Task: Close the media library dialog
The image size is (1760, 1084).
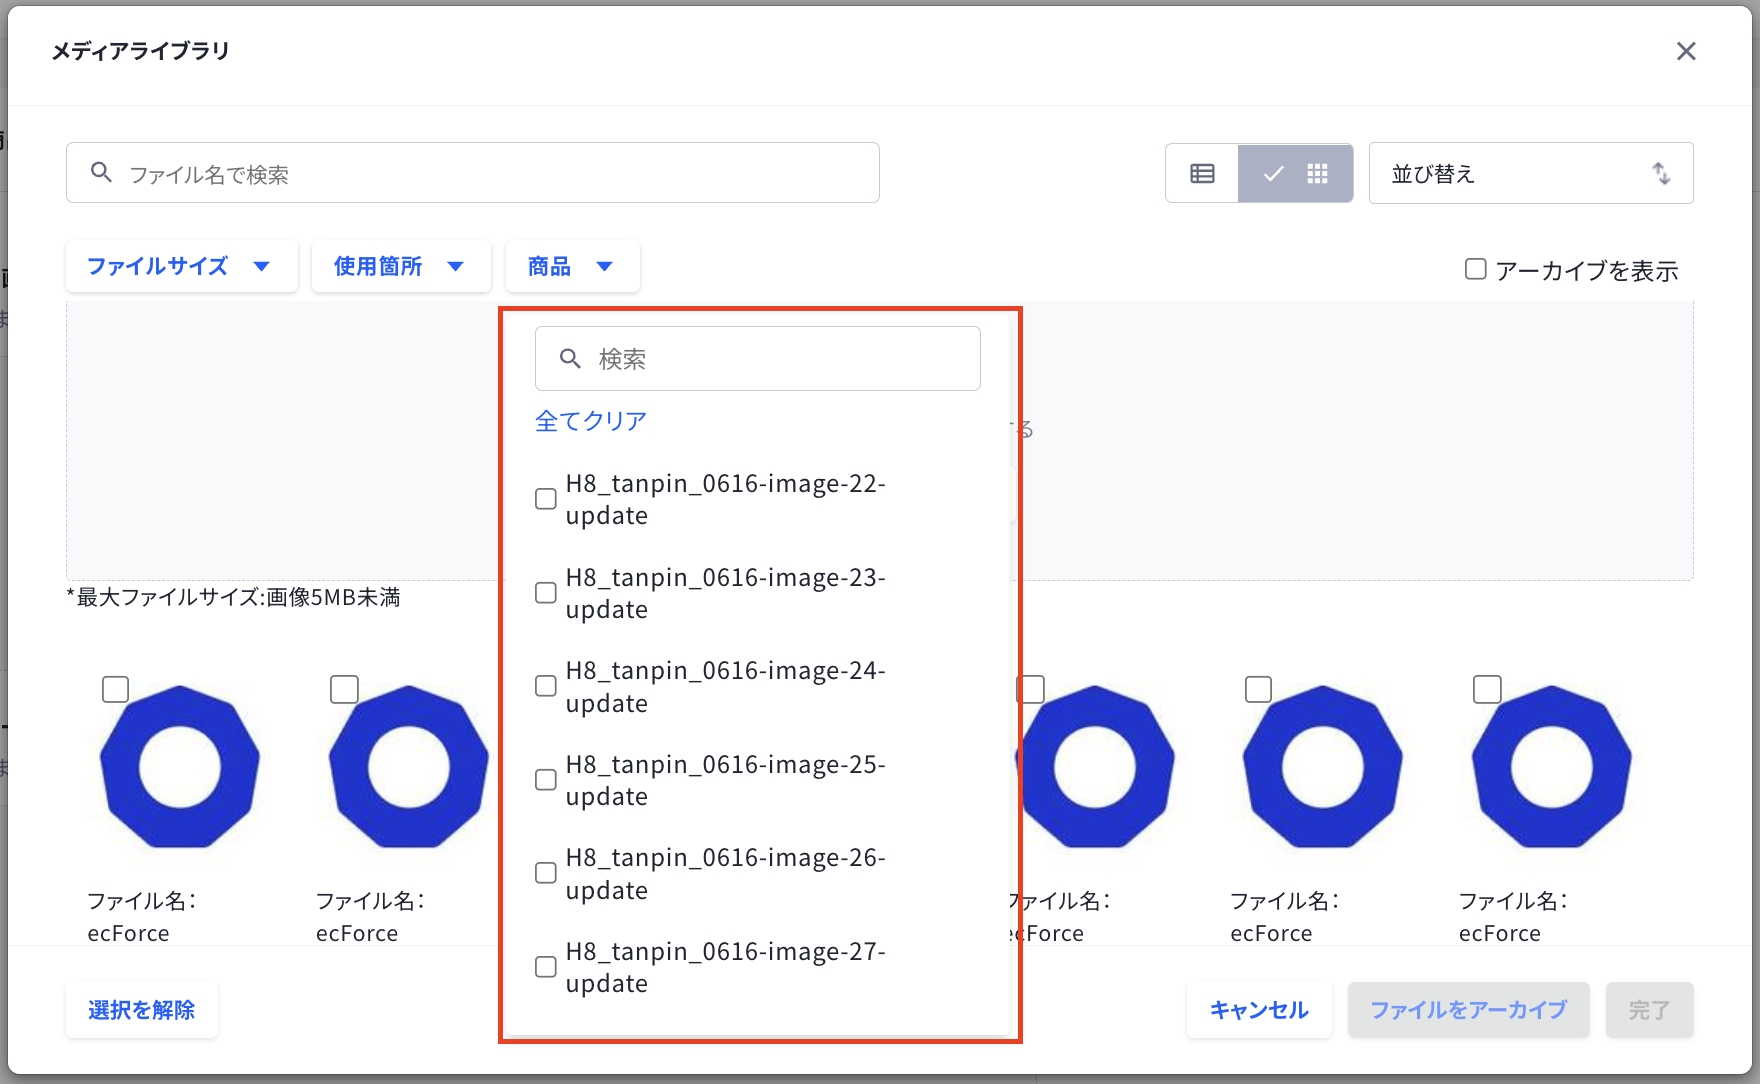Action: tap(1686, 51)
